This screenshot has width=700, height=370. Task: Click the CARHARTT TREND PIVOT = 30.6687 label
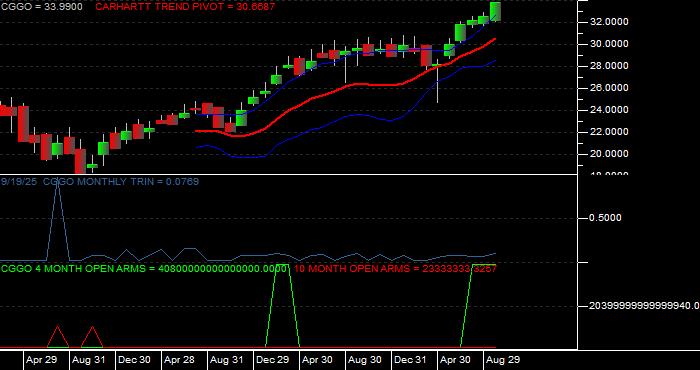tap(185, 7)
